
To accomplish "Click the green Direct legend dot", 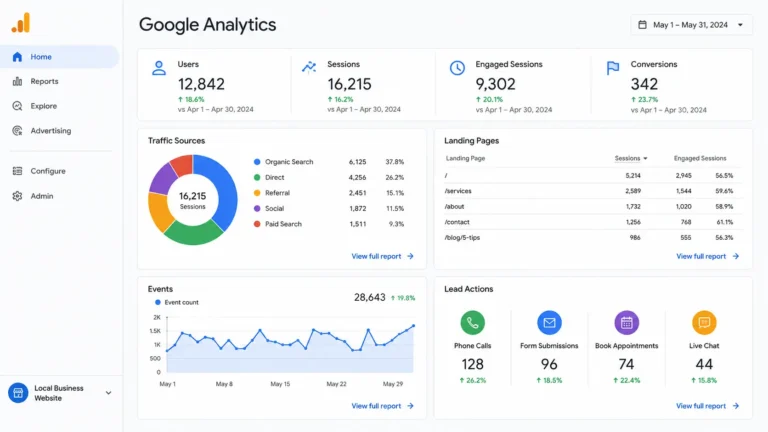I will pos(257,177).
